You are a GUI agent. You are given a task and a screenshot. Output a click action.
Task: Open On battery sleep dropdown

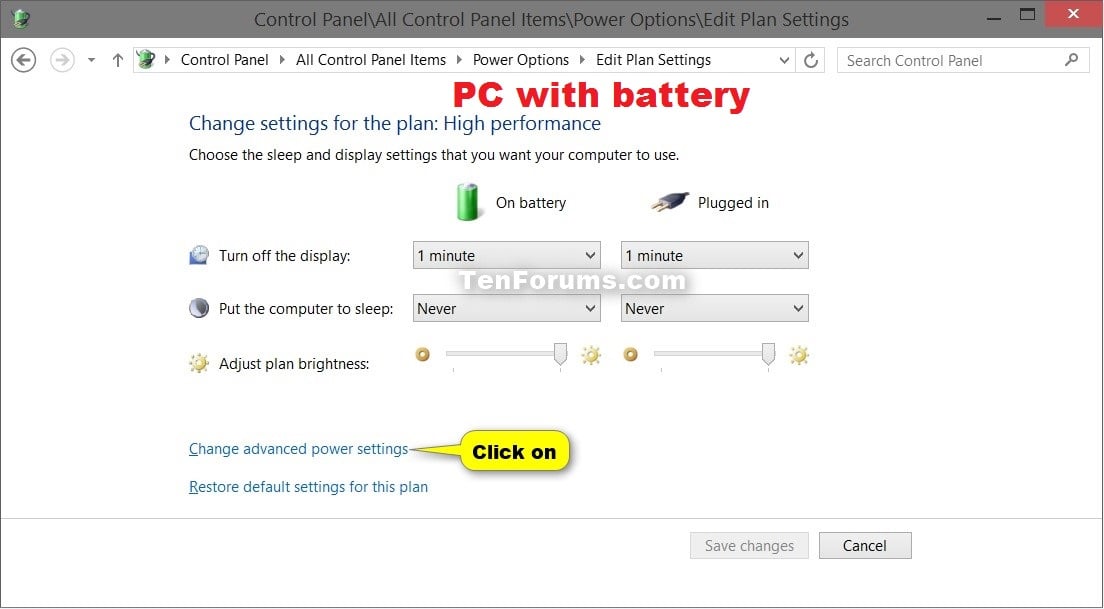(x=506, y=308)
